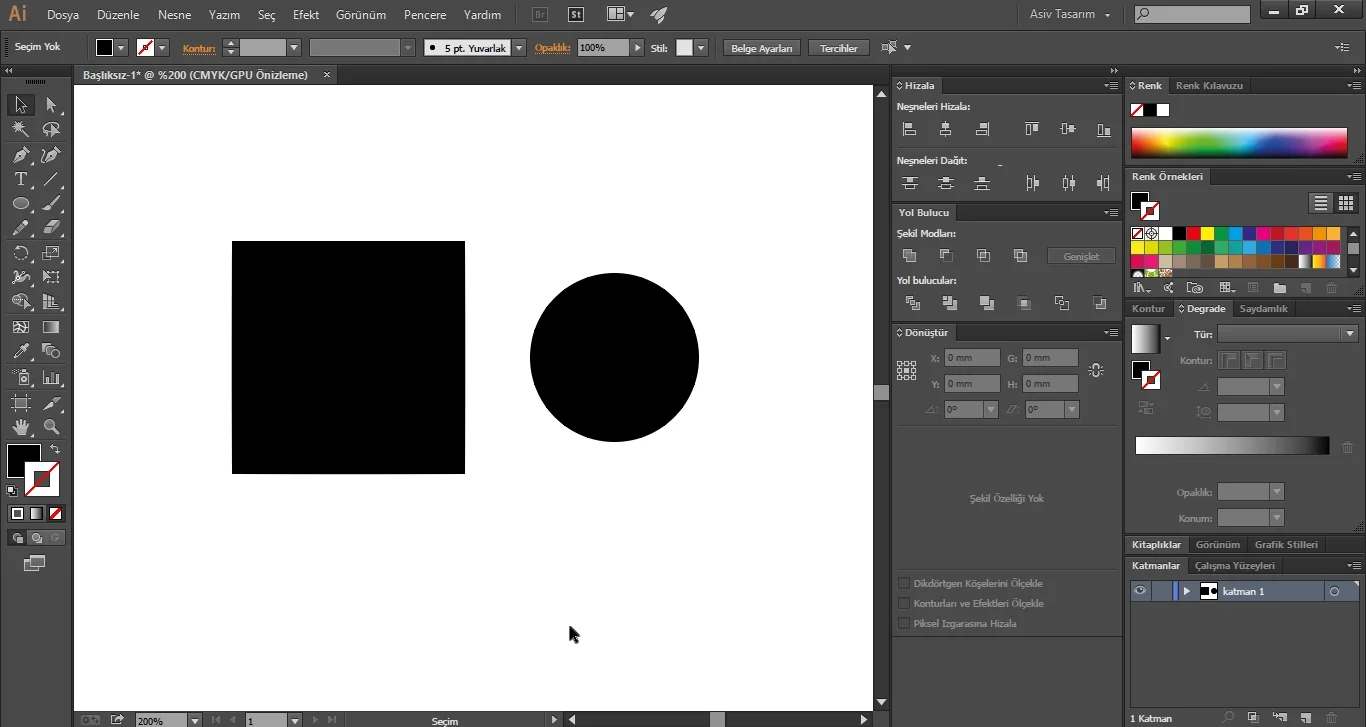This screenshot has height=727, width=1366.
Task: Choose the Ellipse tool
Action: click(x=20, y=204)
